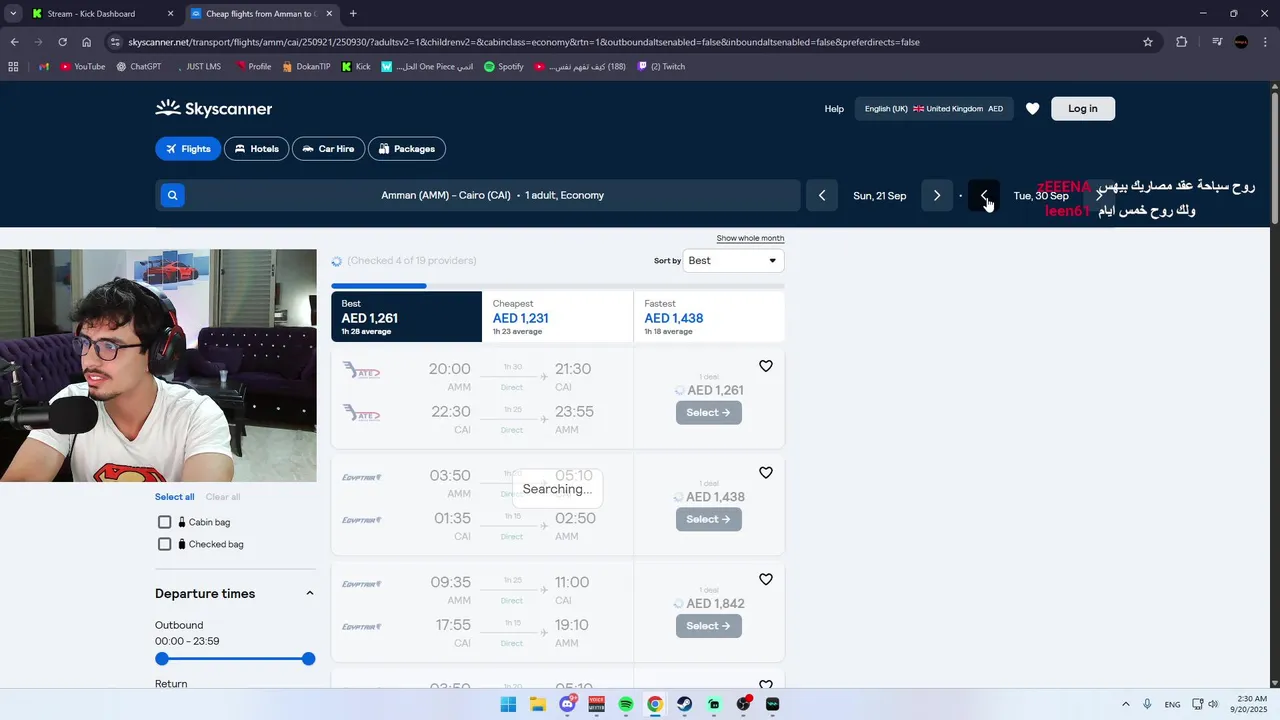
Task: Select the Packages tab
Action: point(407,149)
